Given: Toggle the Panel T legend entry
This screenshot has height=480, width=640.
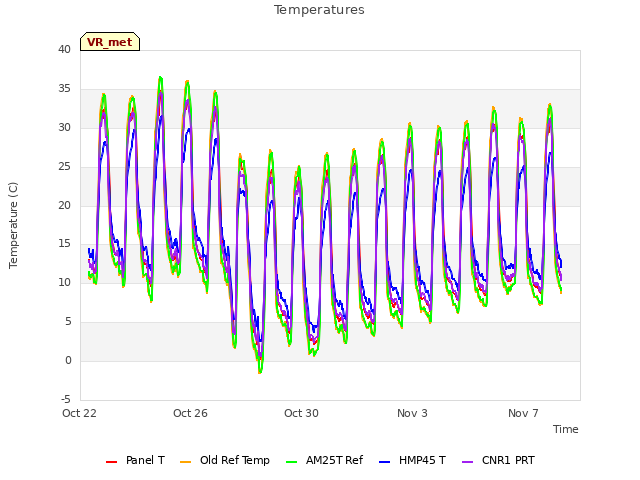Looking at the screenshot, I should pyautogui.click(x=135, y=460).
